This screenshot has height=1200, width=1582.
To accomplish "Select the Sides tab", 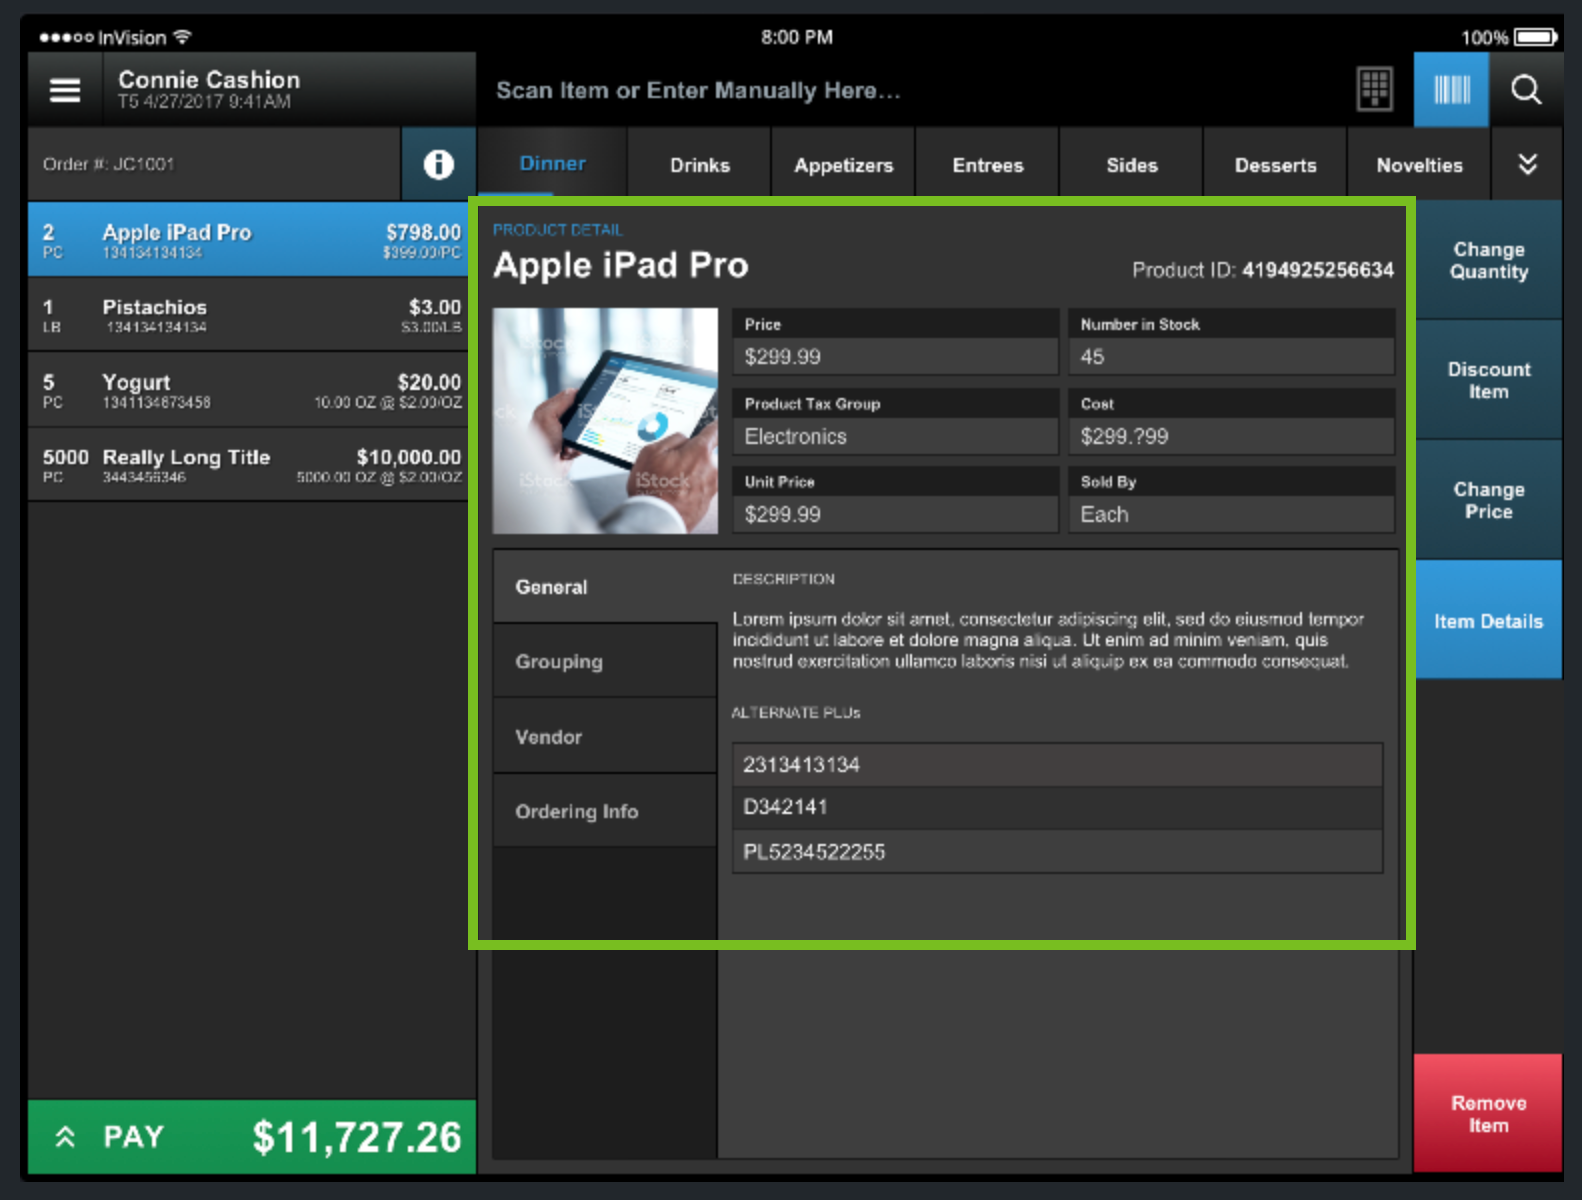I will [x=1132, y=165].
